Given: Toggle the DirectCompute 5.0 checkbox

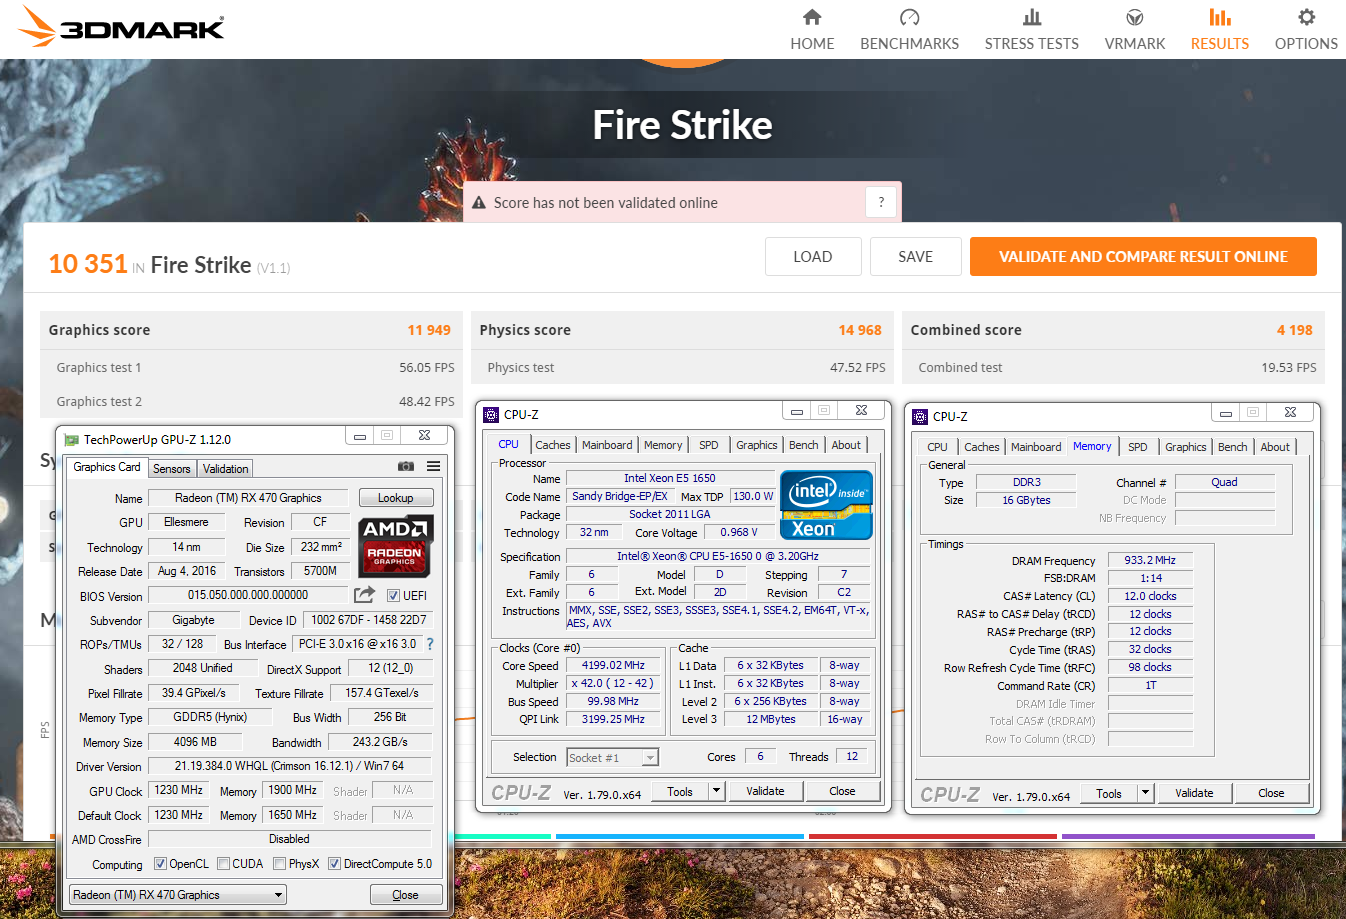Looking at the screenshot, I should (335, 864).
